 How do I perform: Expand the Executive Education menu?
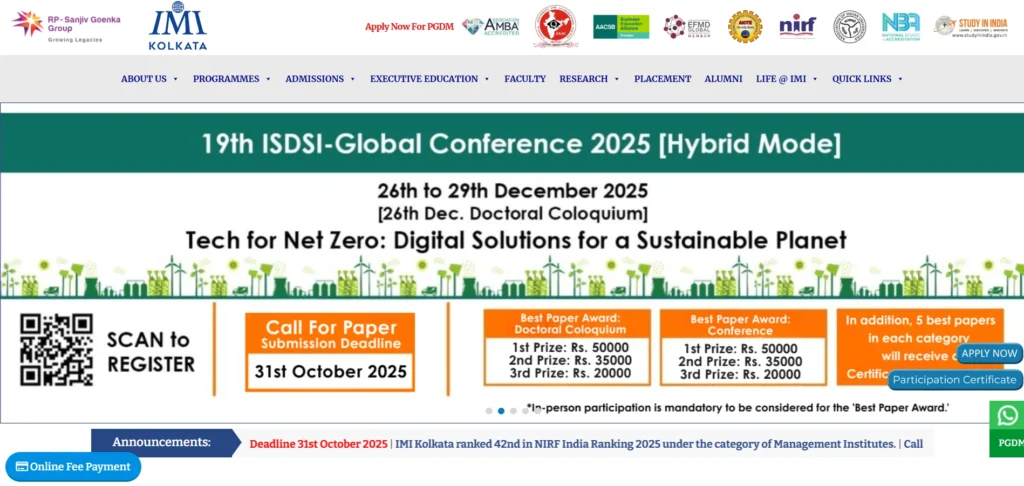[x=429, y=79]
